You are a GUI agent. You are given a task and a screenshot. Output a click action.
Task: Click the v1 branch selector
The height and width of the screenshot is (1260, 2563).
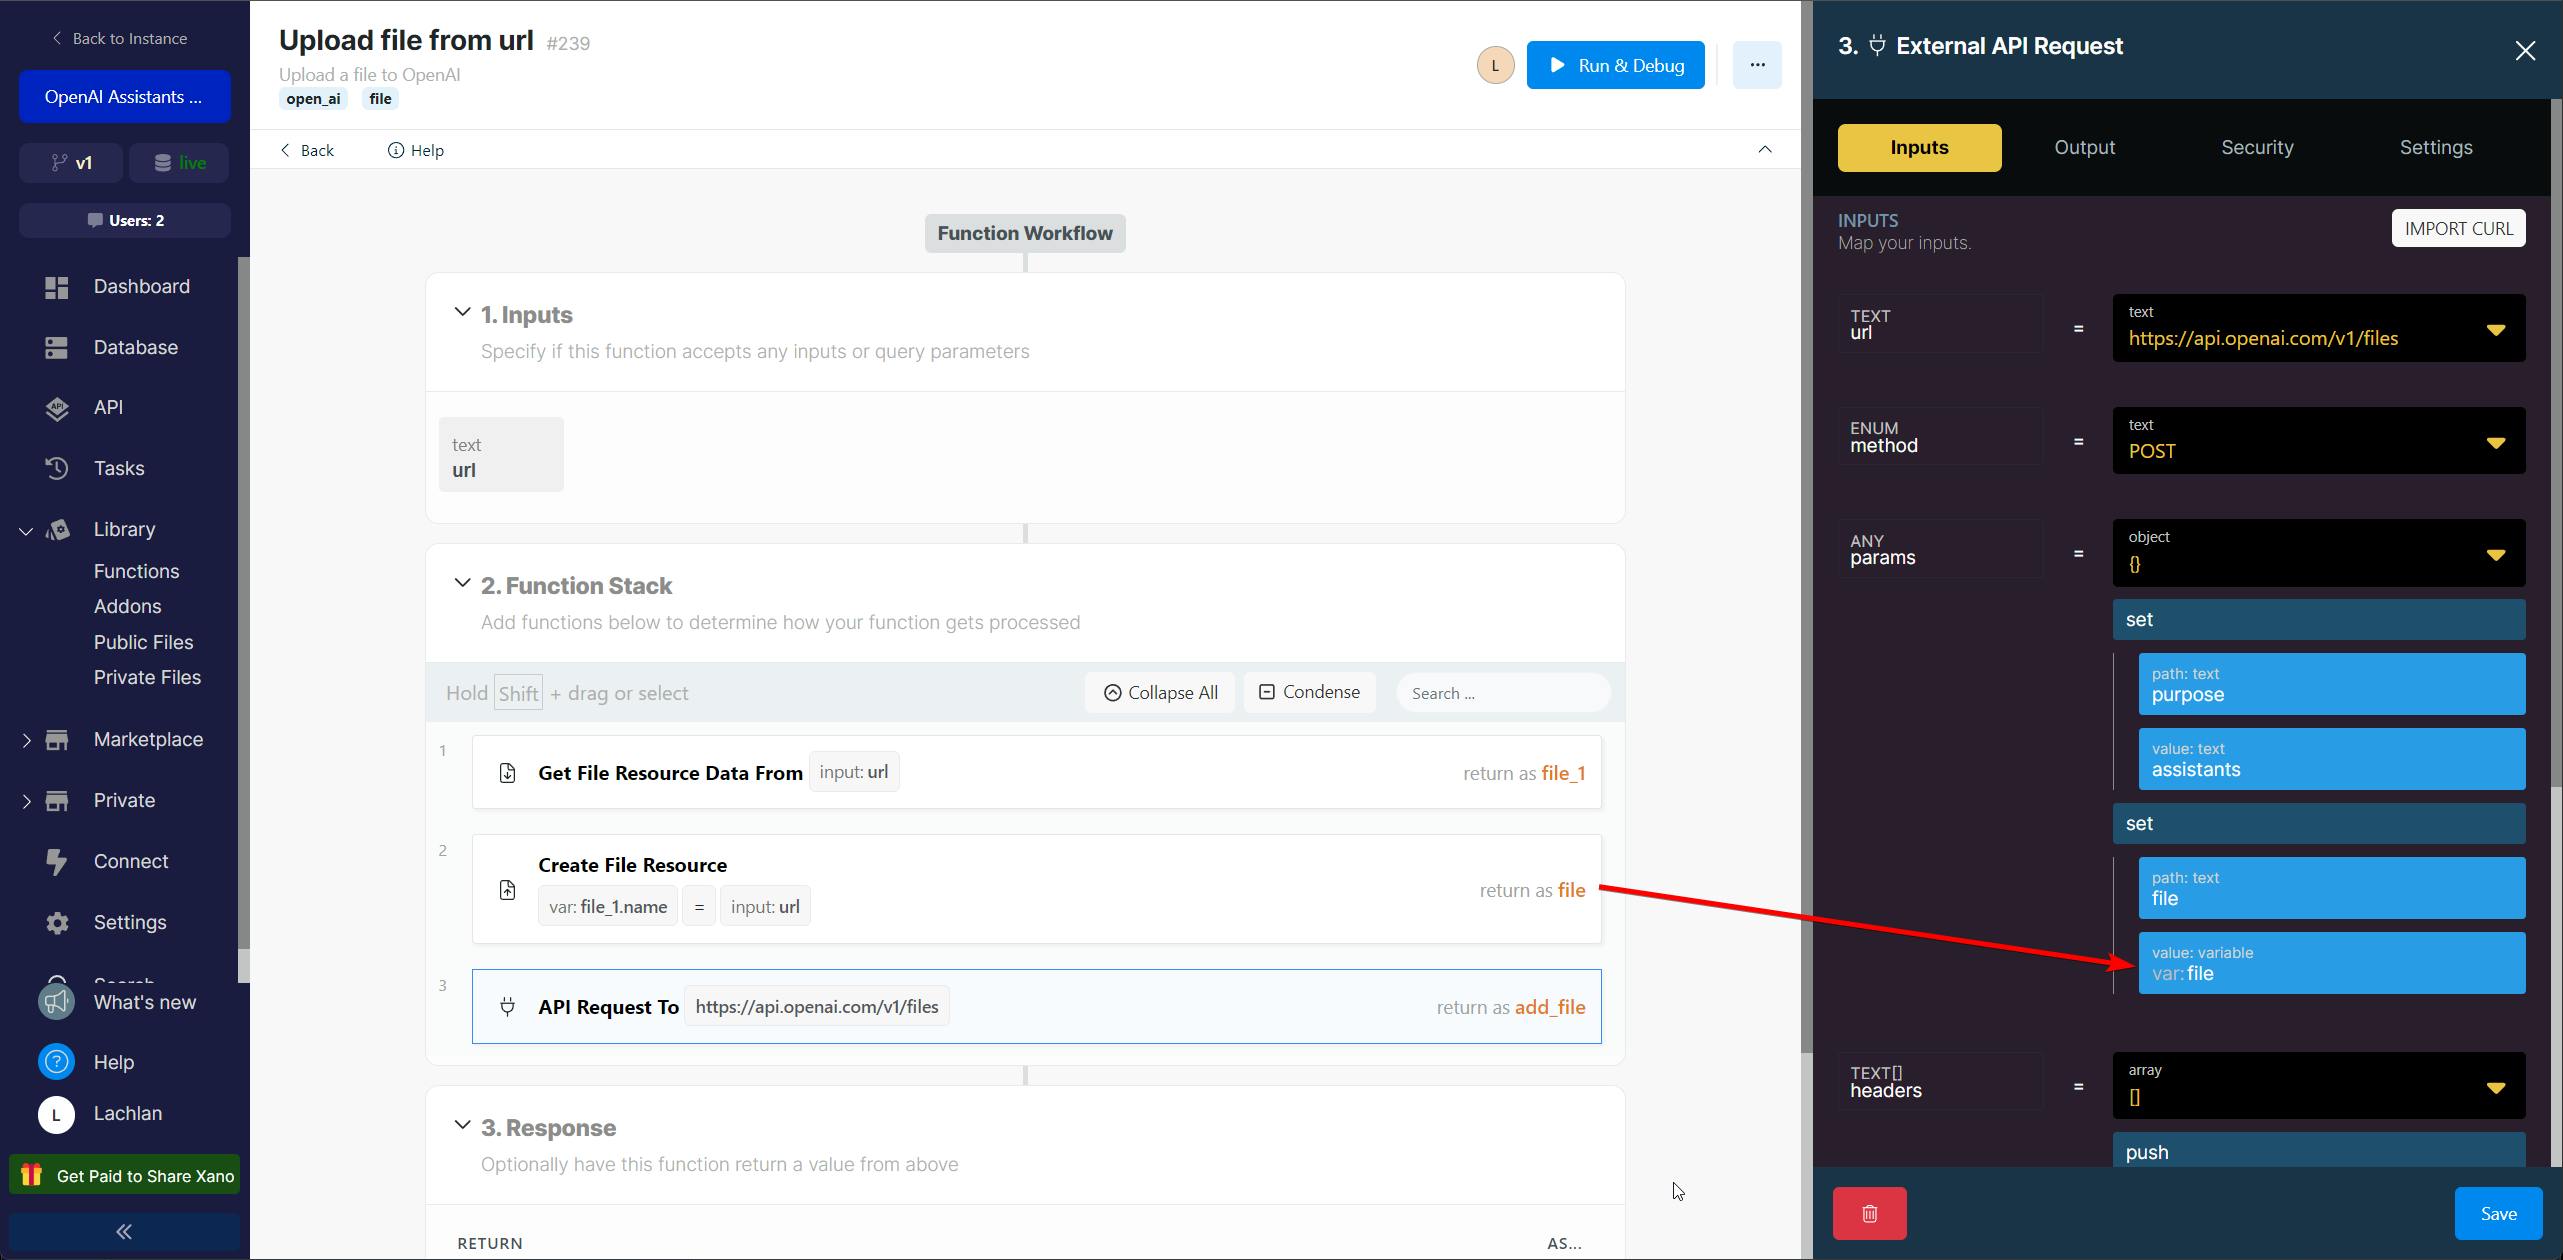pyautogui.click(x=71, y=162)
